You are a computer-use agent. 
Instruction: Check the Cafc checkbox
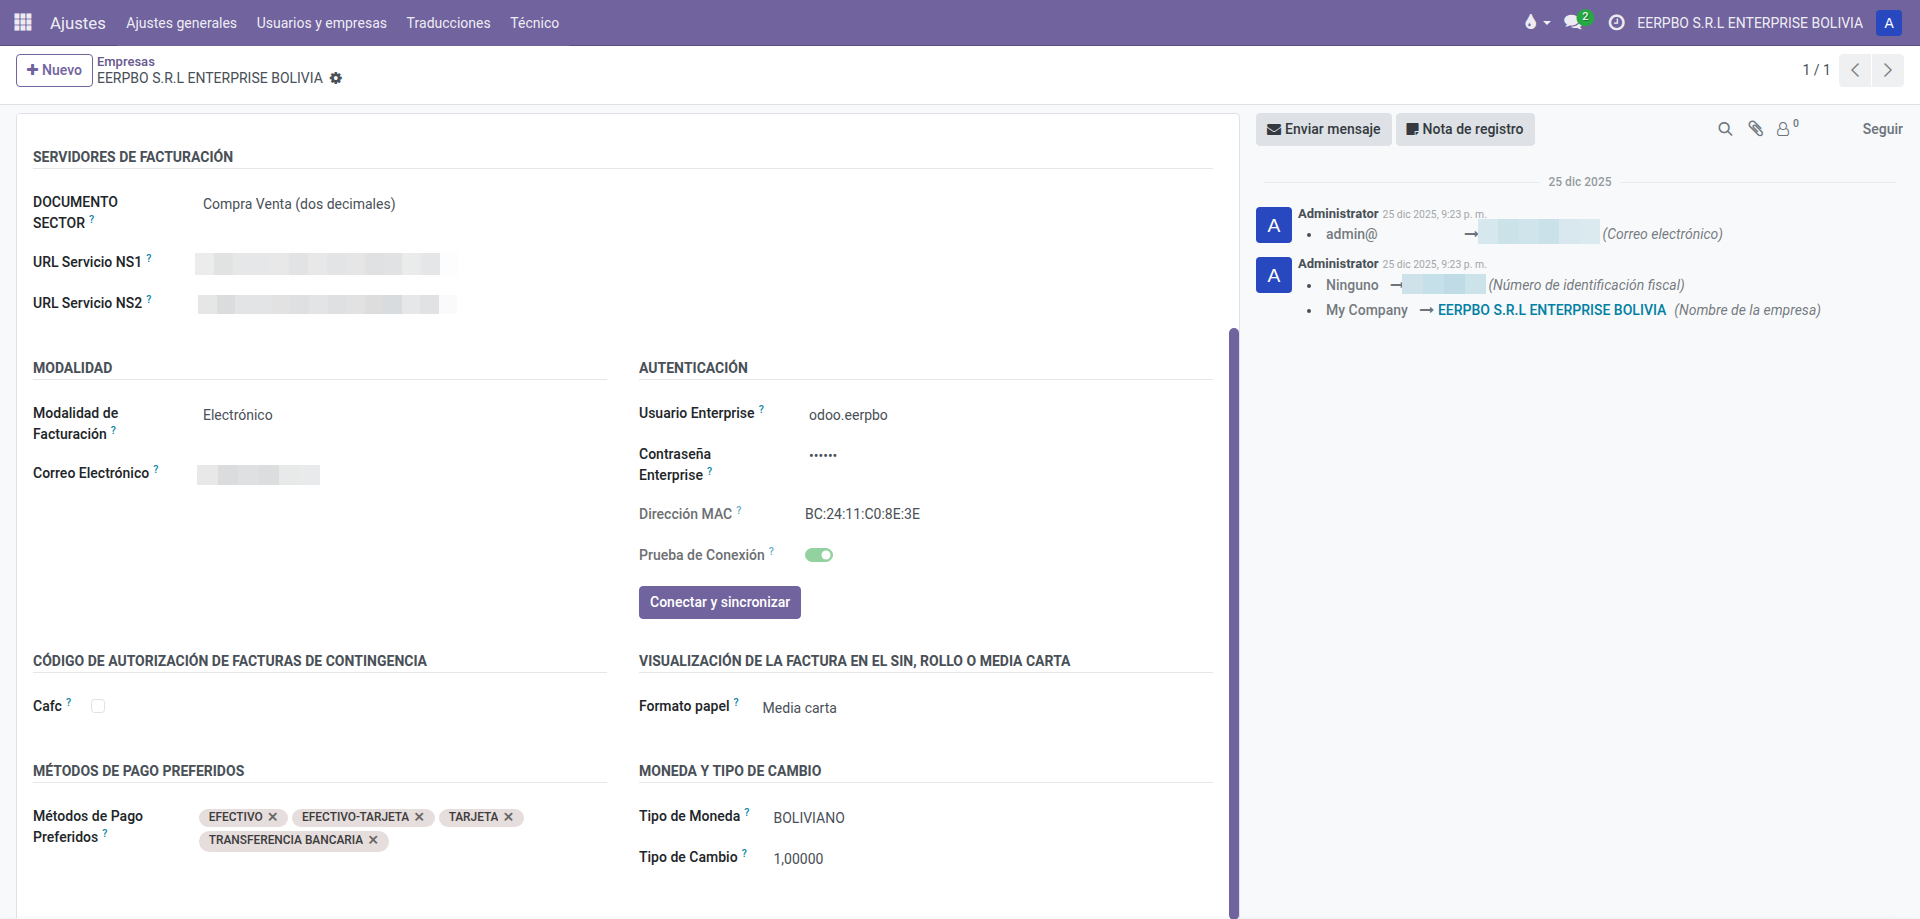coord(98,706)
